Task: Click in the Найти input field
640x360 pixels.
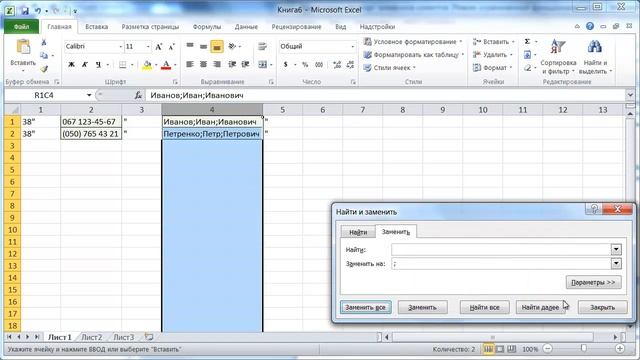Action: pyautogui.click(x=501, y=249)
